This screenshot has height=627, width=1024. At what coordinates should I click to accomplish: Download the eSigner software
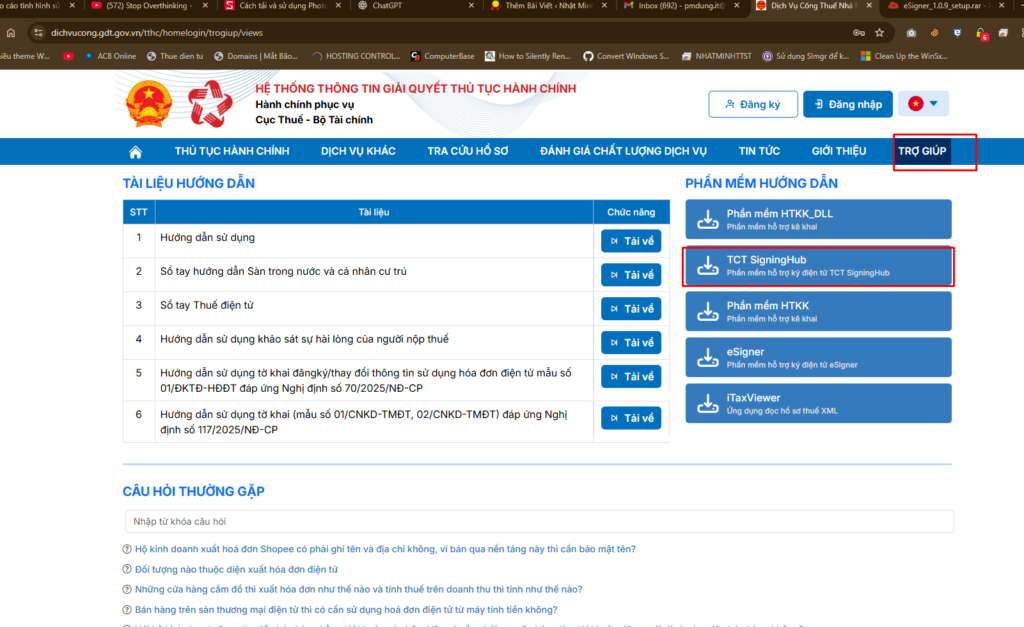pyautogui.click(x=817, y=357)
